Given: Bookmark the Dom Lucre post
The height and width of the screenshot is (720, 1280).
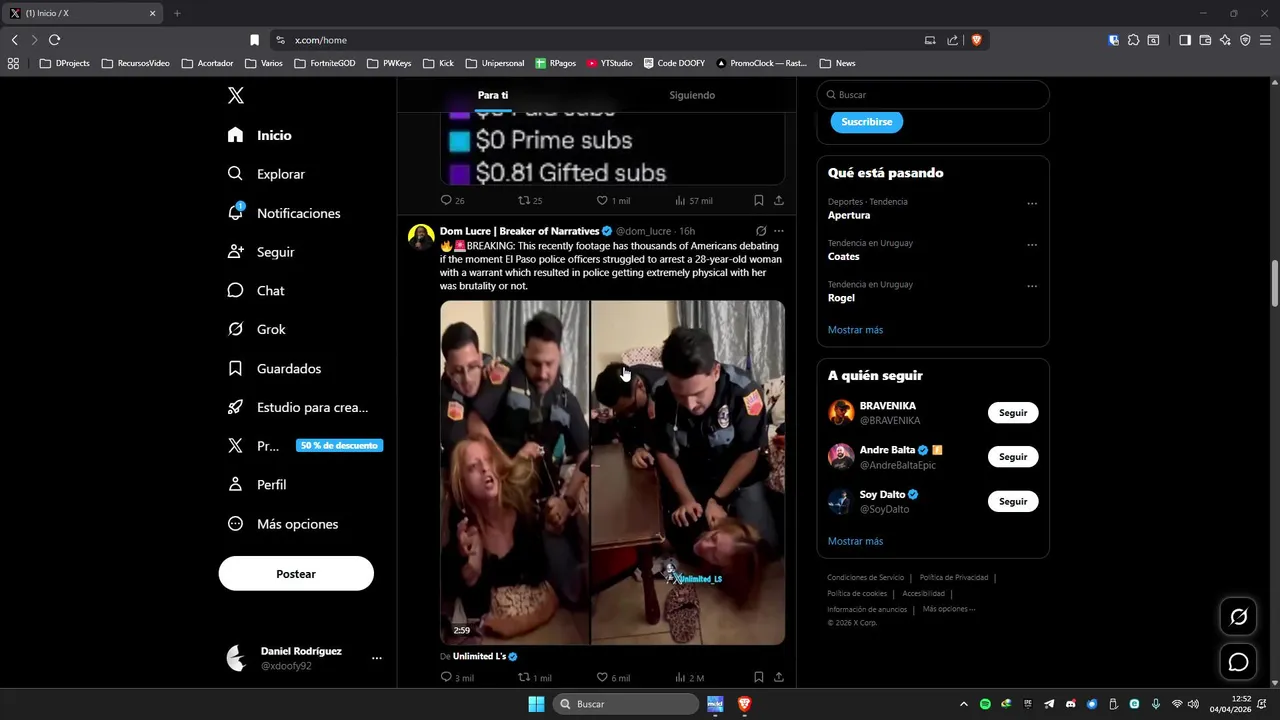Looking at the screenshot, I should [x=759, y=678].
